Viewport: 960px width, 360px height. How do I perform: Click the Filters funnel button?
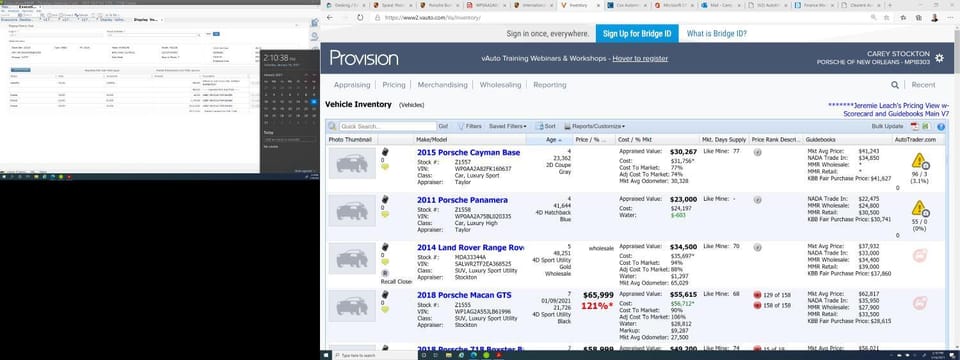(x=469, y=126)
